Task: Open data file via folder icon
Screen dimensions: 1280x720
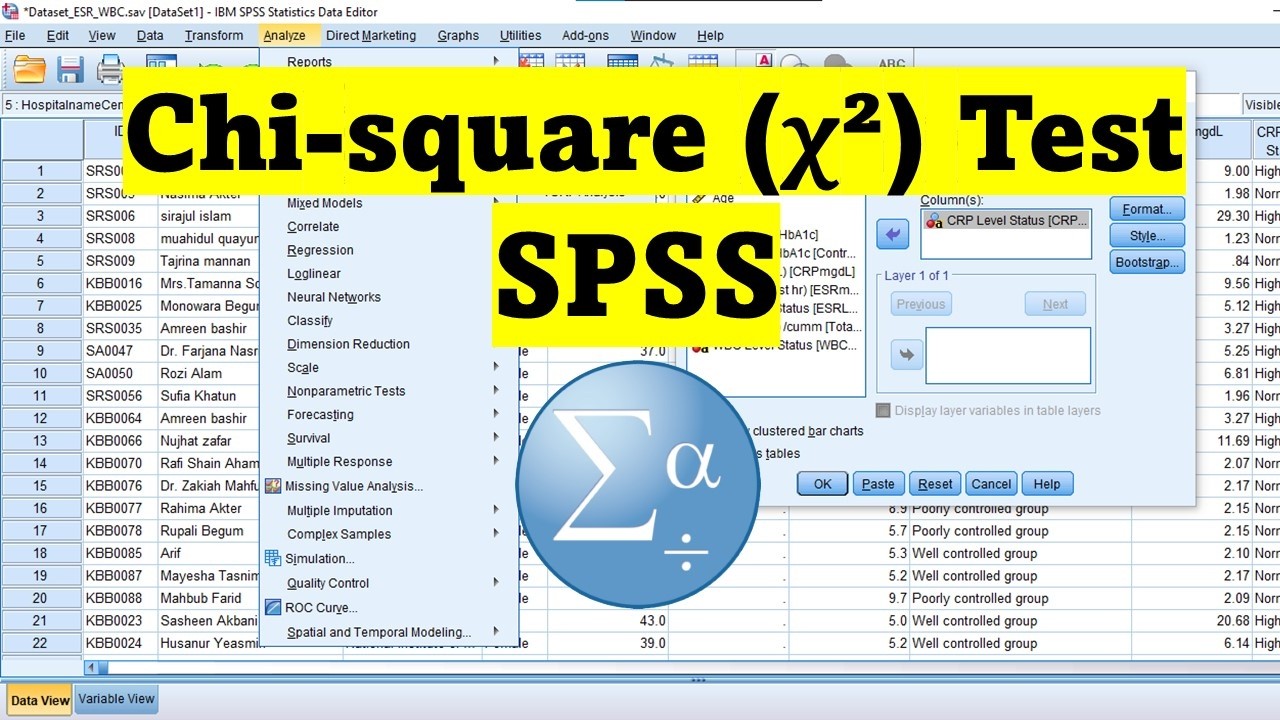Action: [30, 69]
